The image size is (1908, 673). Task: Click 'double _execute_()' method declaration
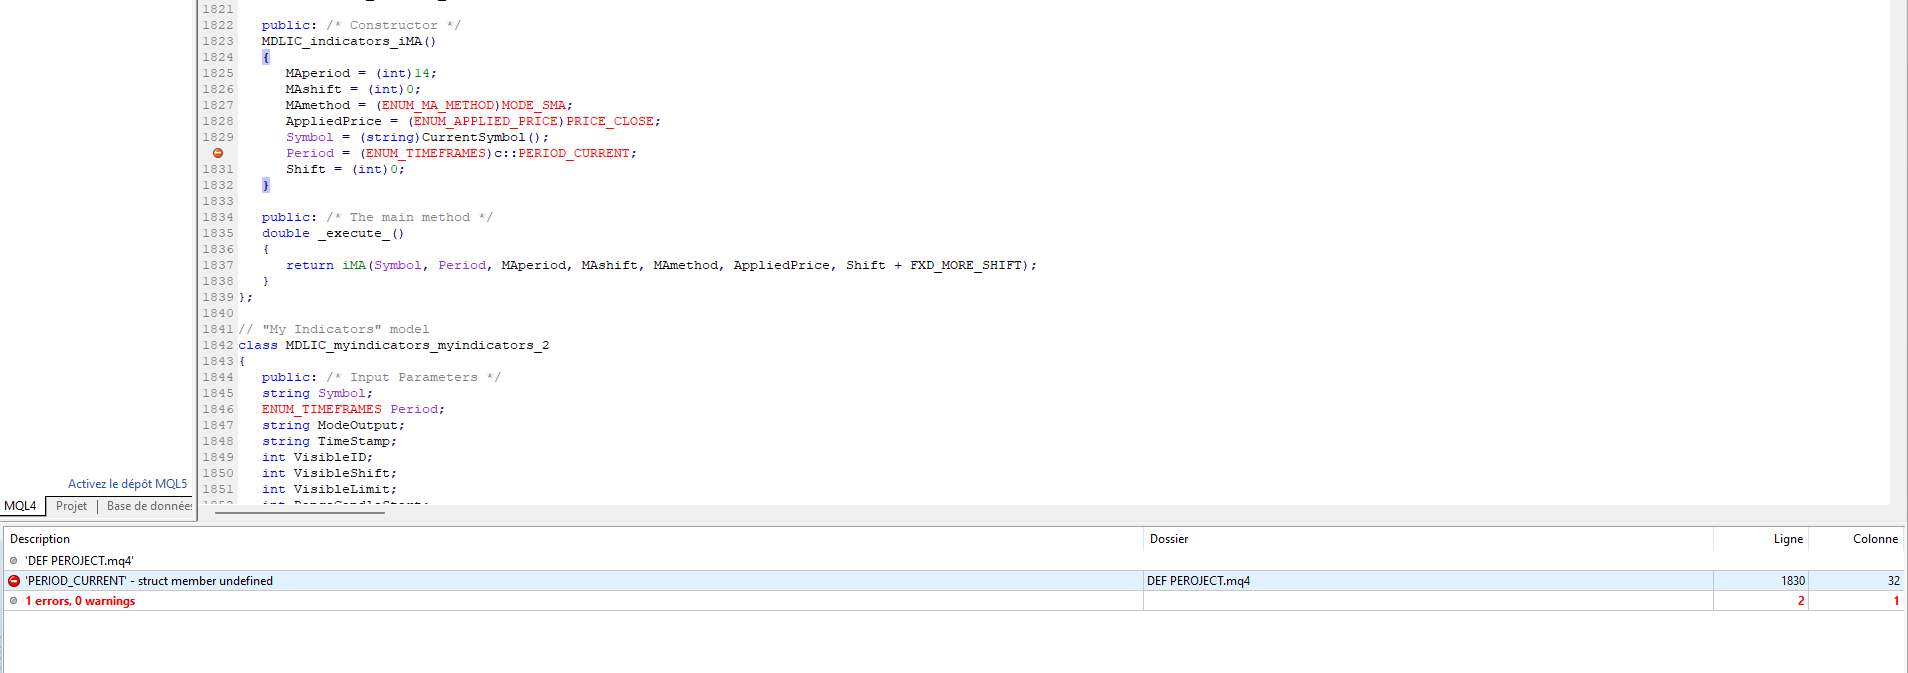pos(333,233)
